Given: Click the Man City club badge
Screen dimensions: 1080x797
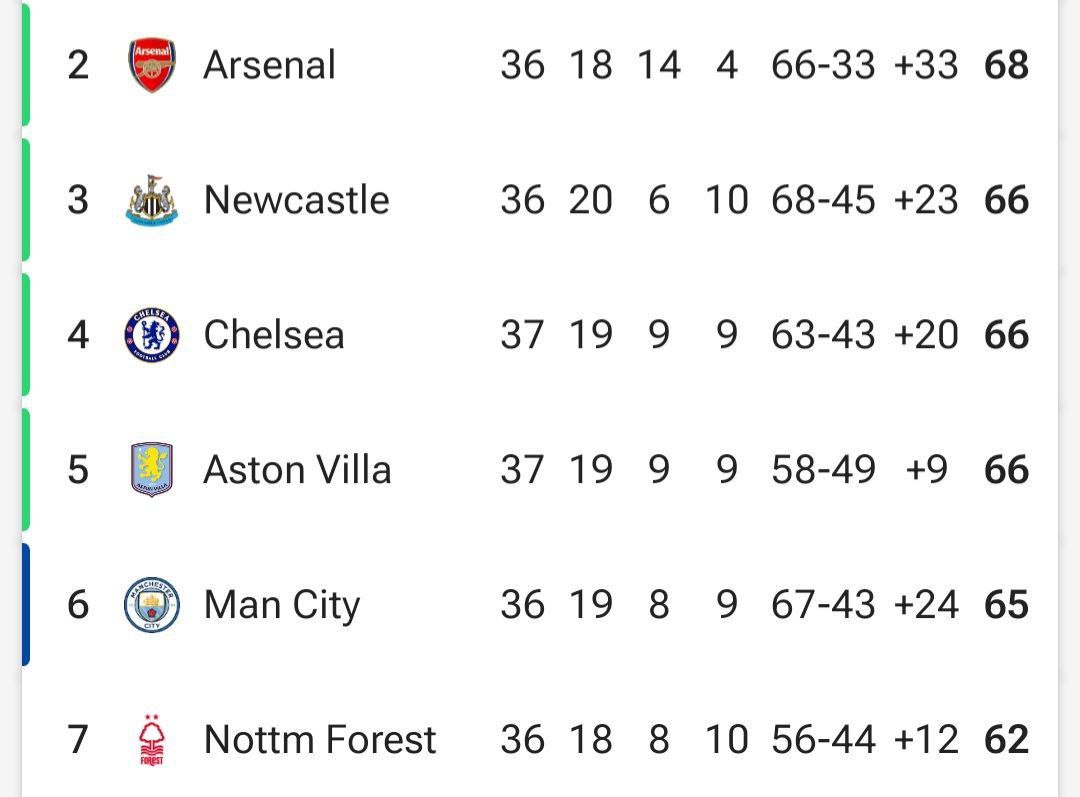Looking at the screenshot, I should click(x=152, y=605).
